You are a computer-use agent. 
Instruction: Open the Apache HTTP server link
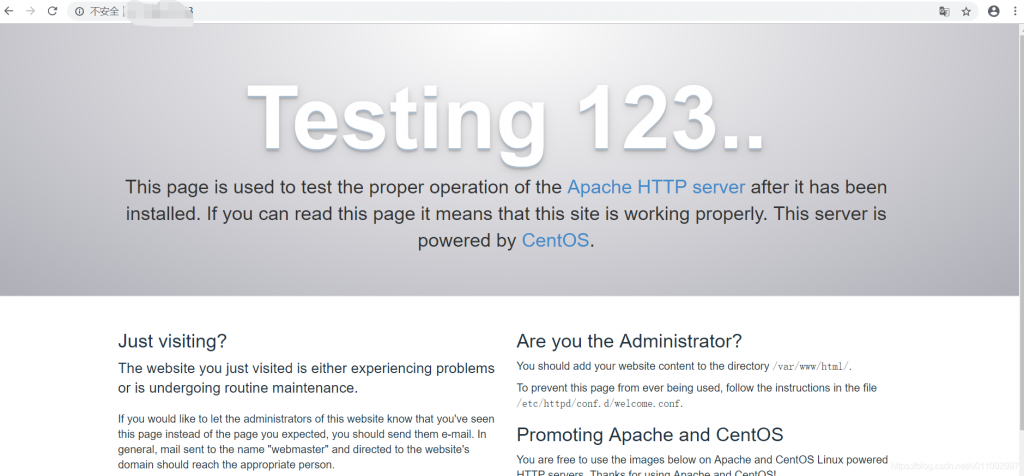coord(655,187)
